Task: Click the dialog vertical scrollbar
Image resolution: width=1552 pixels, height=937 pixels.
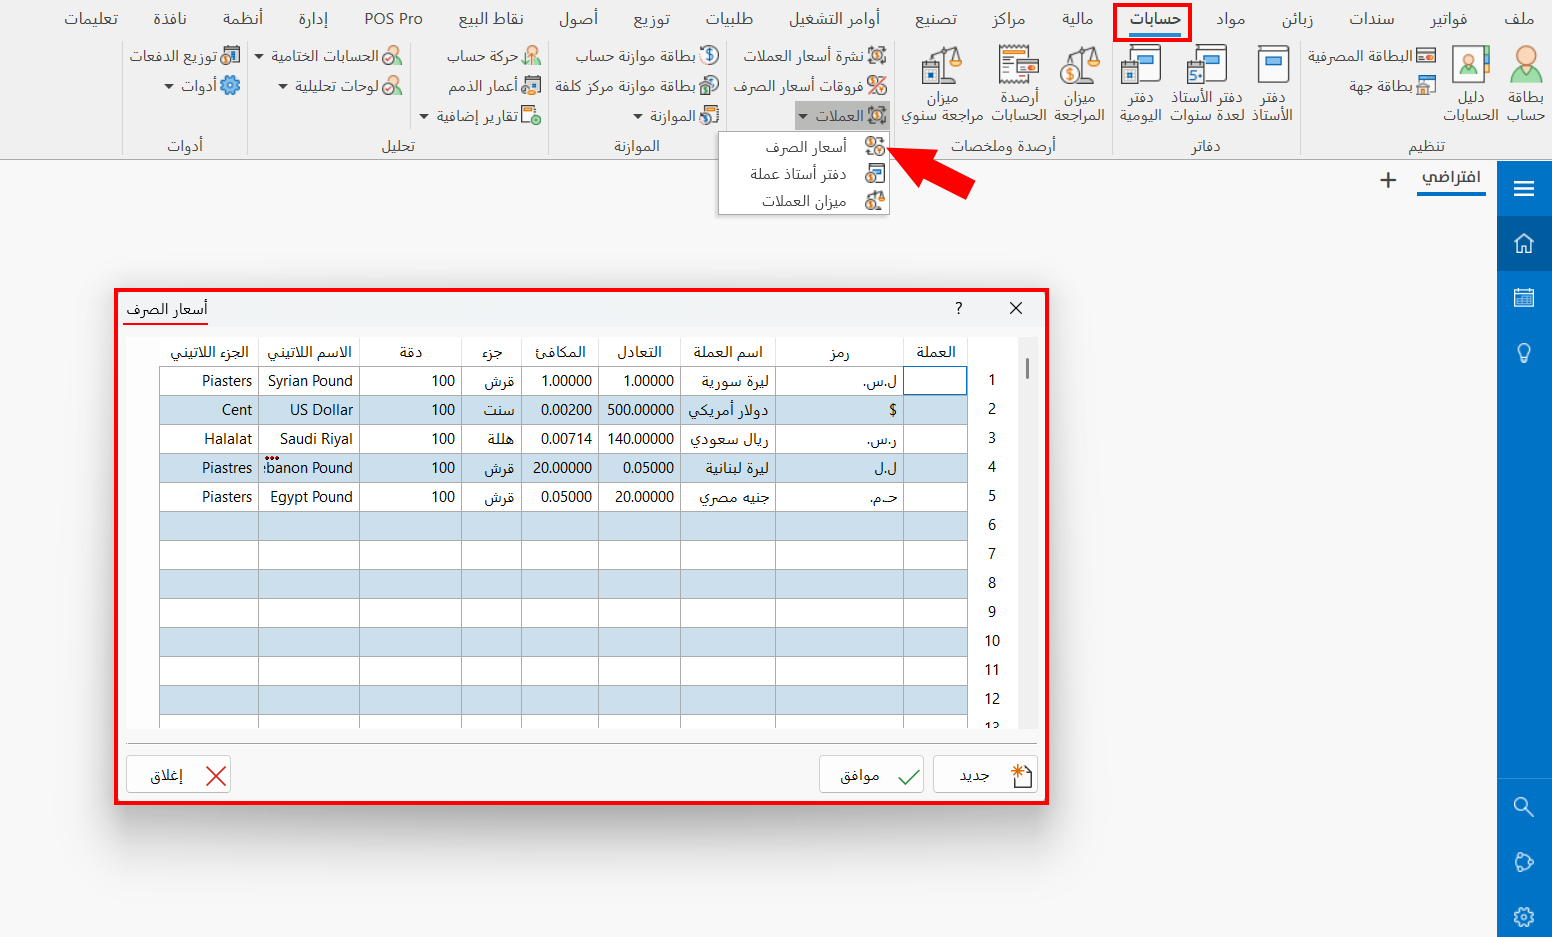Action: coord(1026,532)
